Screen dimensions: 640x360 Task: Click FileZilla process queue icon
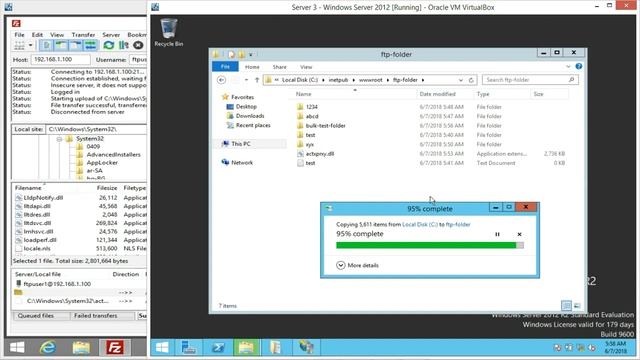click(124, 45)
